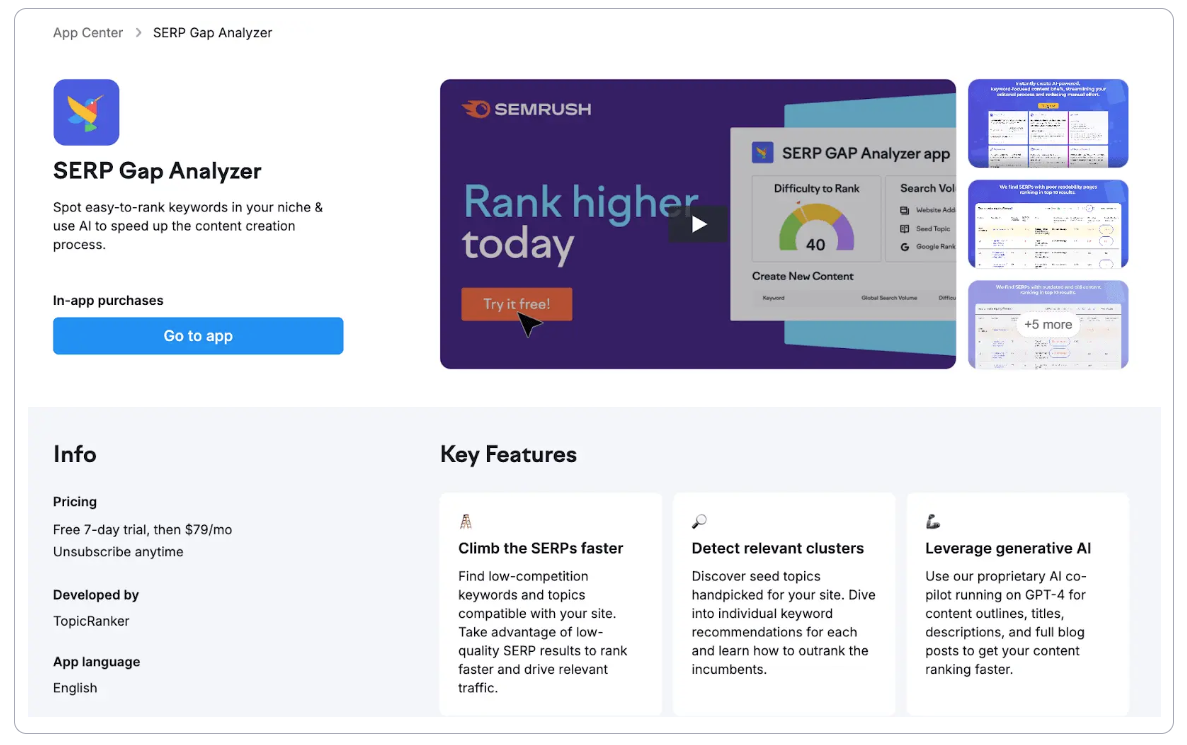
Task: Click the Go to app button
Action: [198, 336]
